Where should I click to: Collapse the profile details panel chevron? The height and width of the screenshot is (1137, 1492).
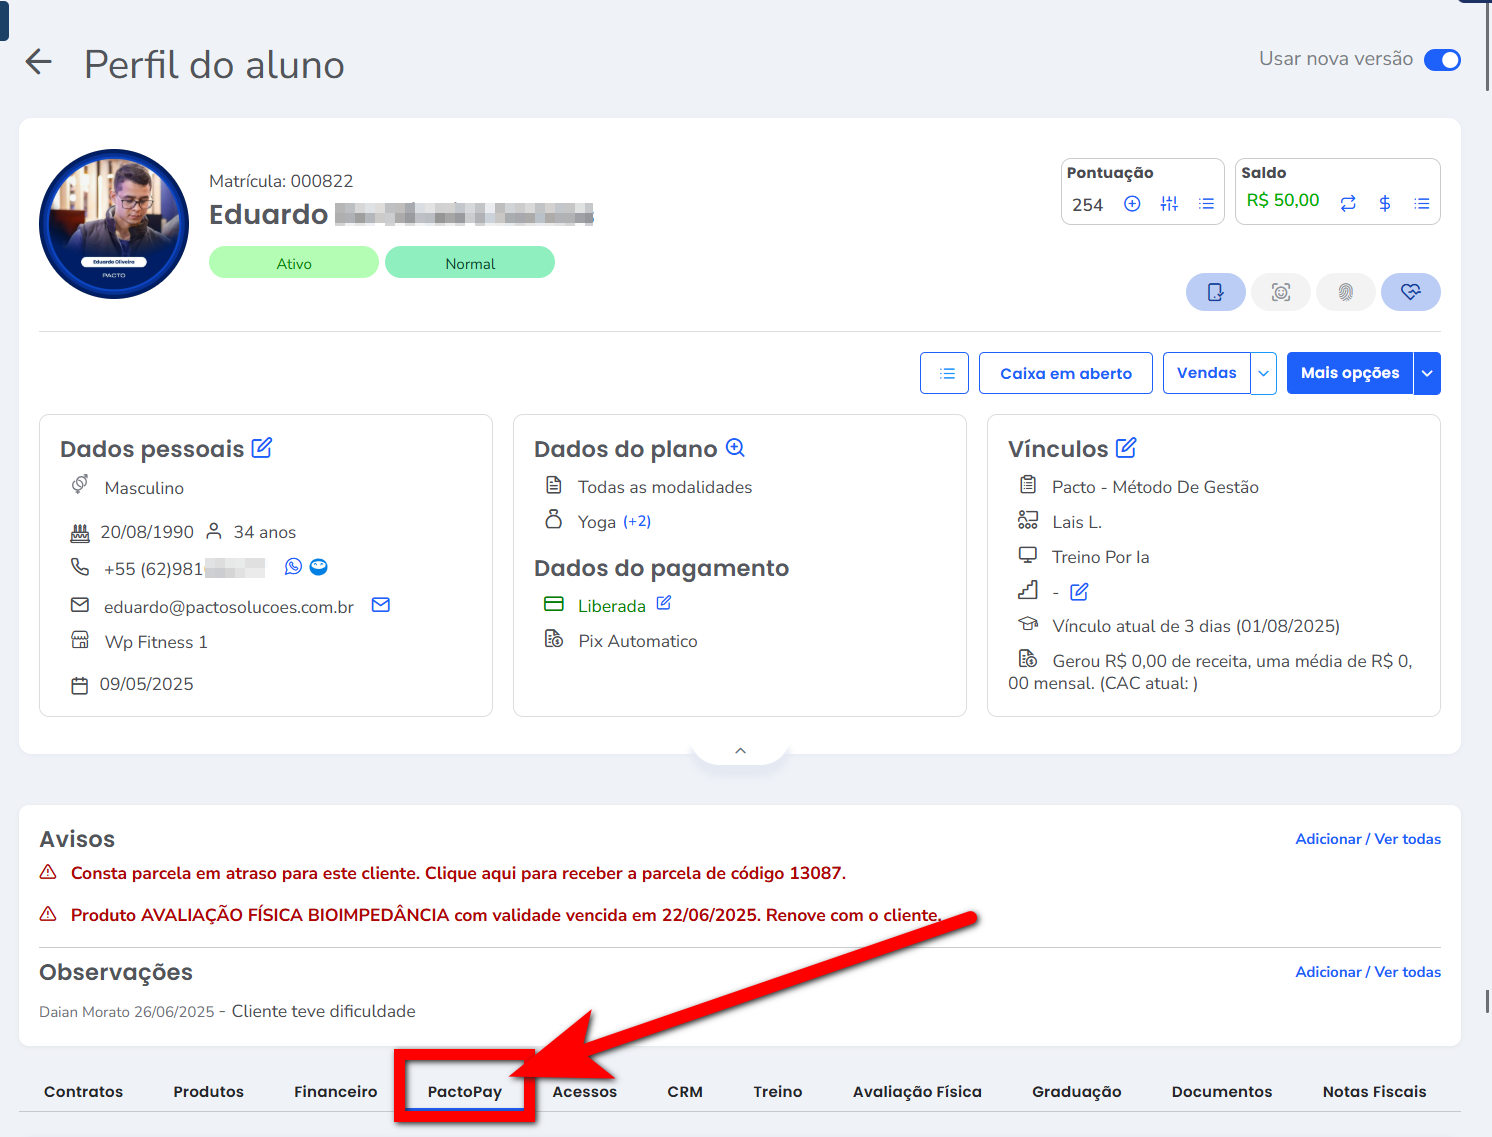[x=740, y=751]
